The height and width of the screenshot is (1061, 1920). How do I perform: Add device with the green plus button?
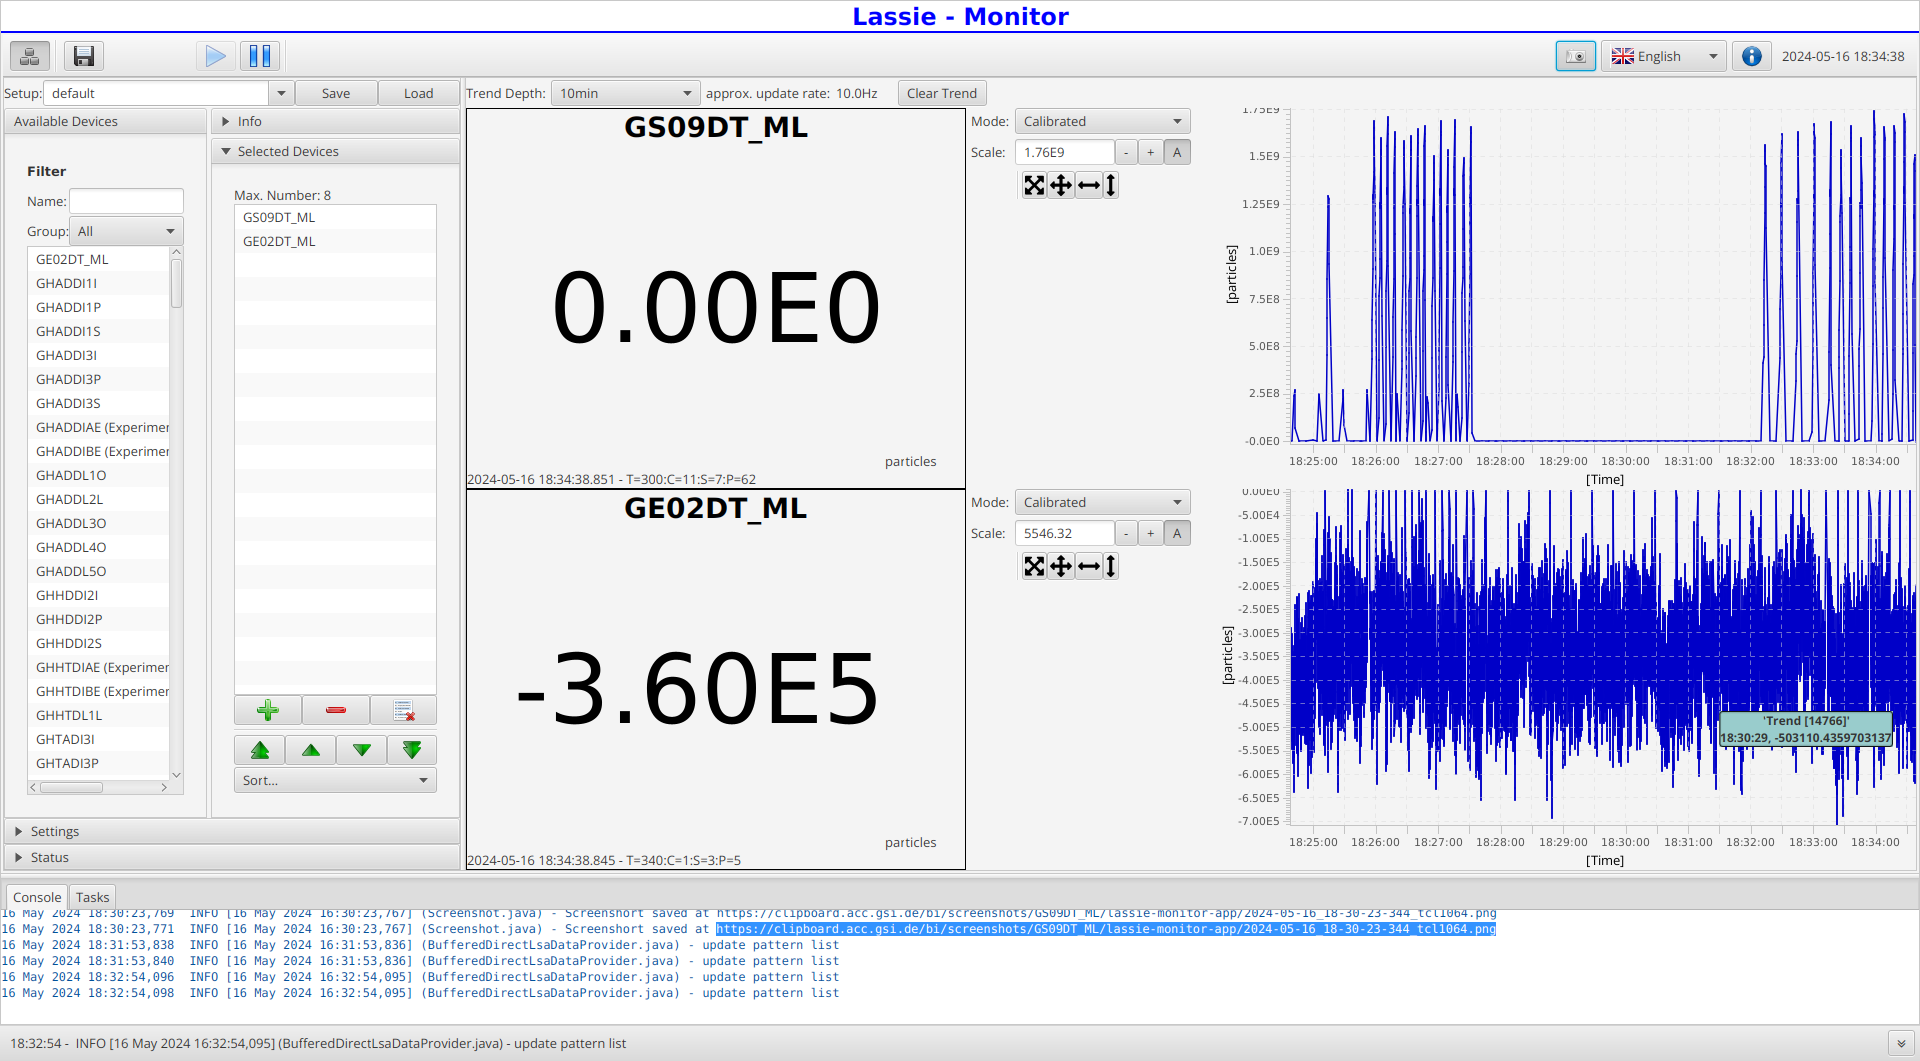(x=268, y=711)
